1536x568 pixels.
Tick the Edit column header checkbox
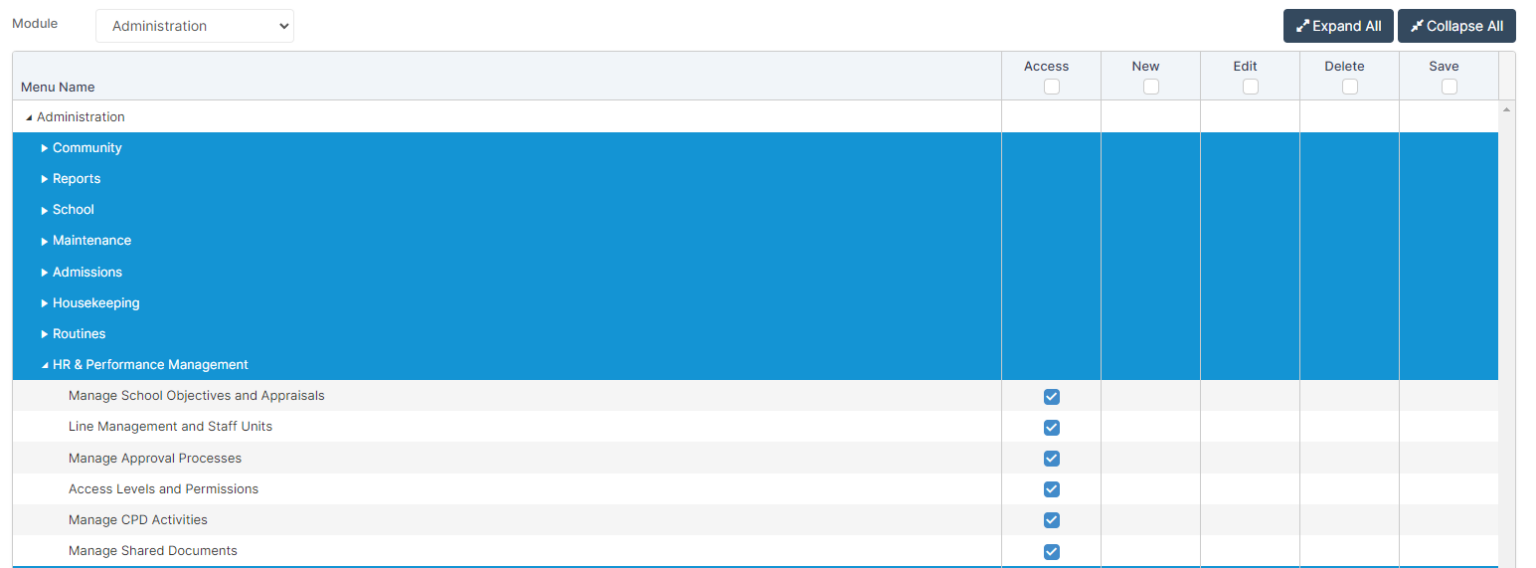(1250, 87)
